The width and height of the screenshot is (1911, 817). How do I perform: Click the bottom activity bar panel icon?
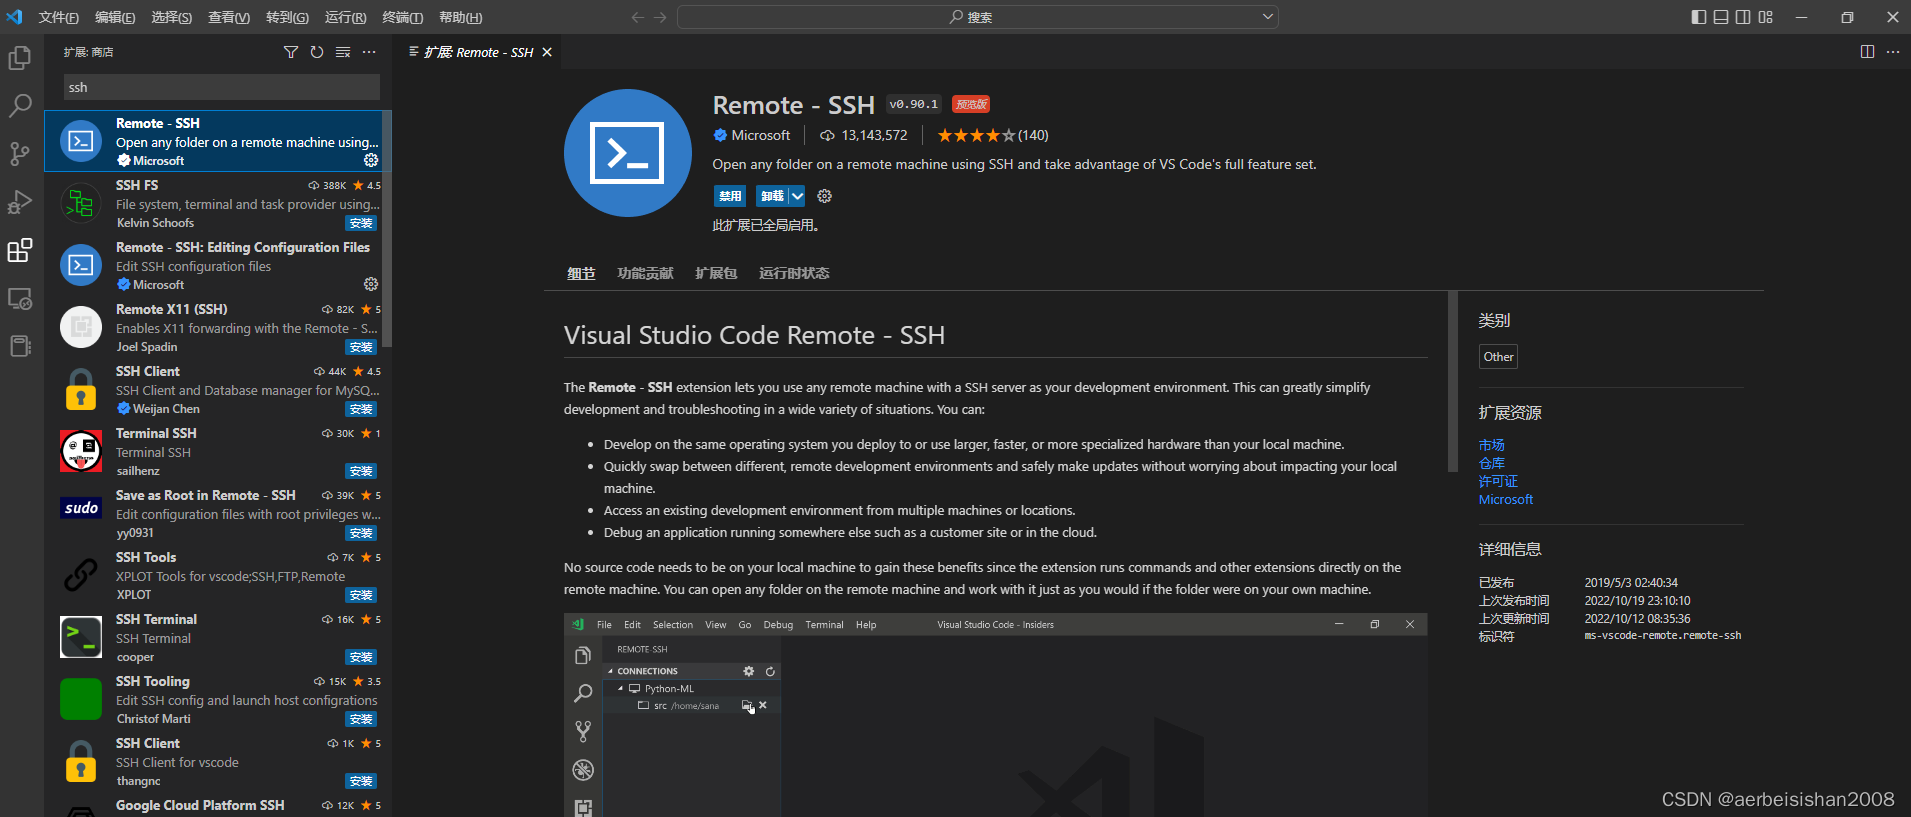point(20,346)
